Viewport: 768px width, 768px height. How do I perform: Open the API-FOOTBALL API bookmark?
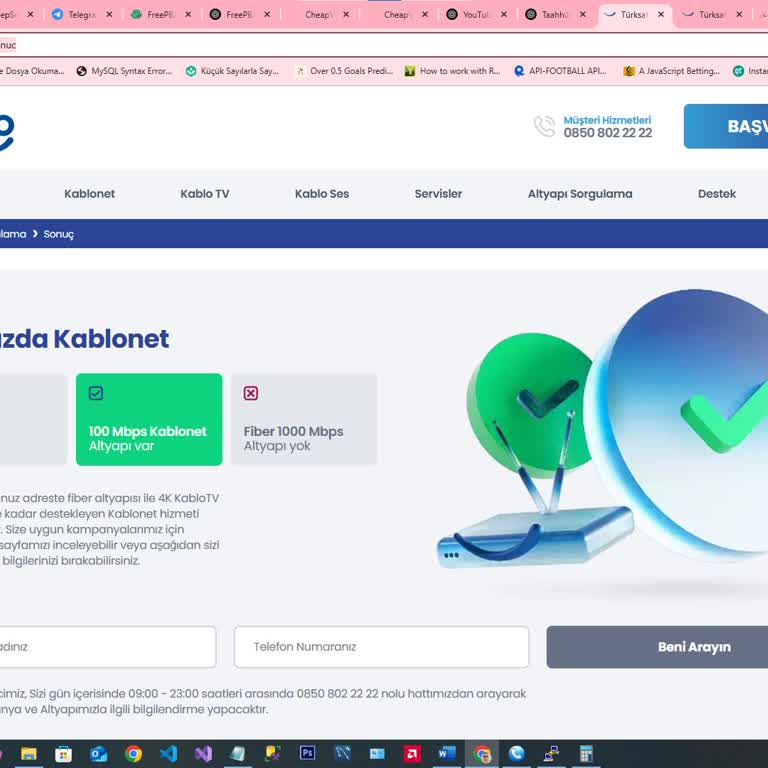pos(560,71)
